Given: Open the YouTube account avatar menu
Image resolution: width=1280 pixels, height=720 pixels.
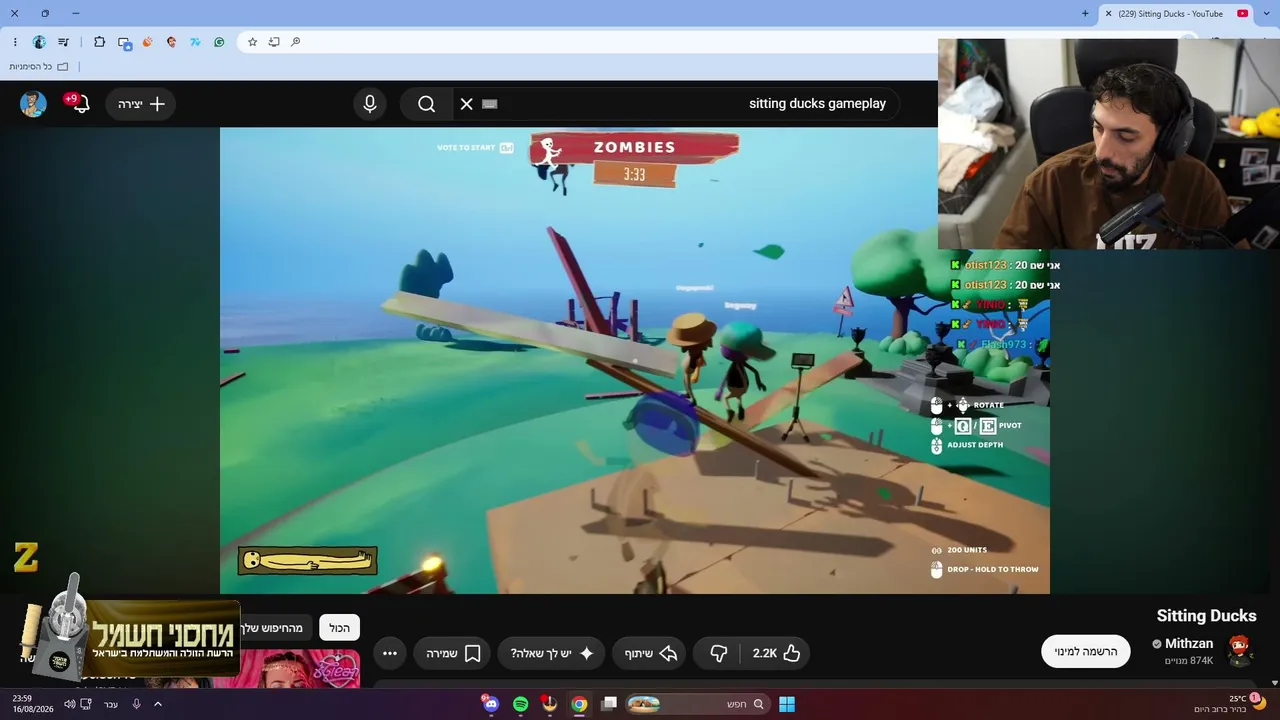Looking at the screenshot, I should pos(33,104).
